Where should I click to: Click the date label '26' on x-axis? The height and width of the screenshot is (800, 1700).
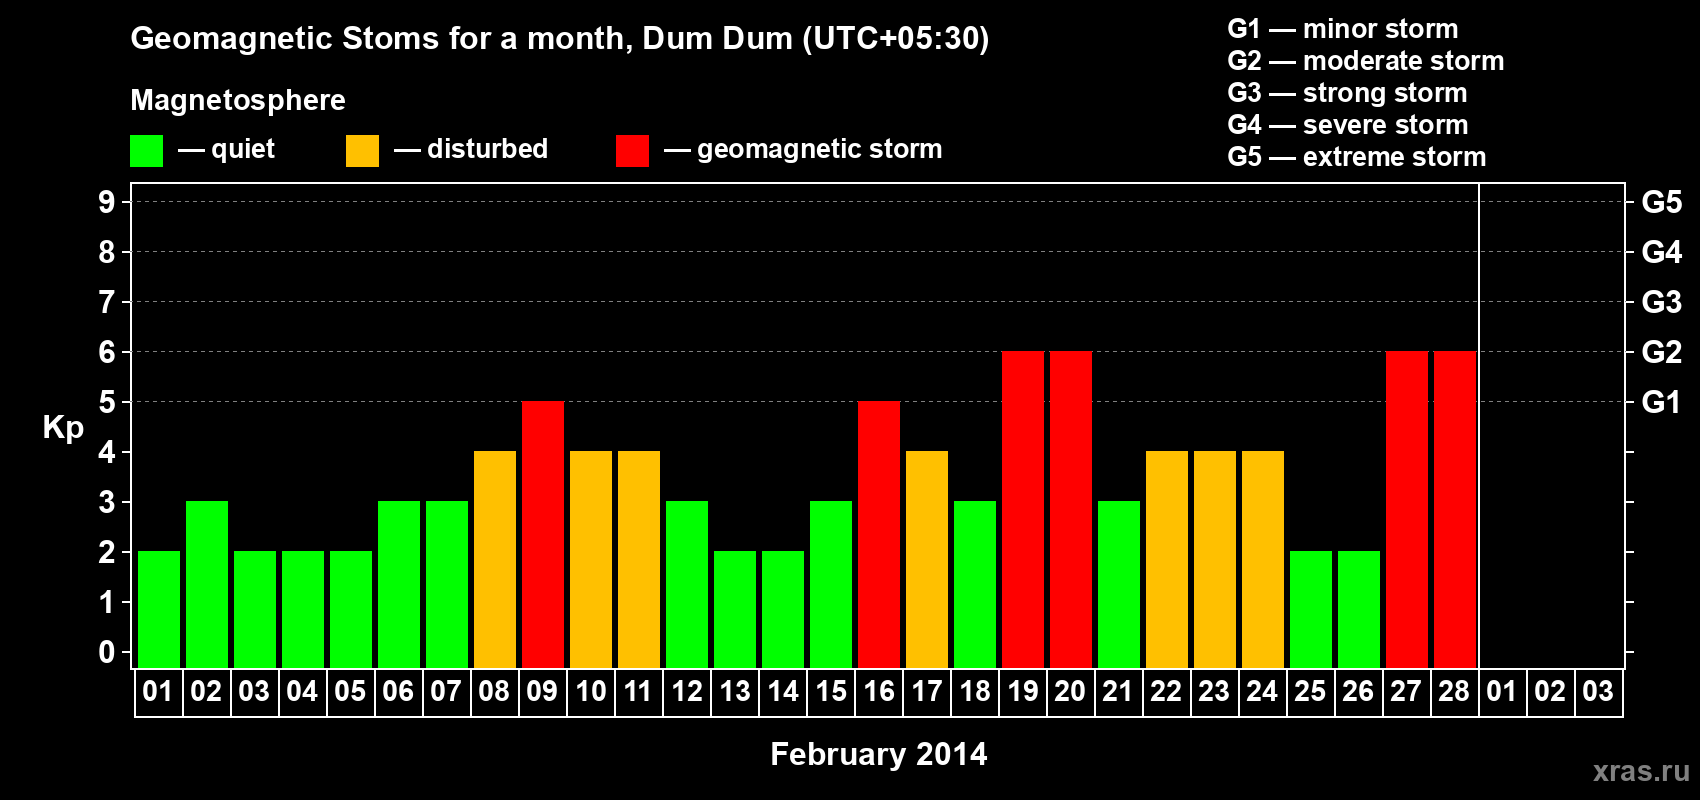(1358, 692)
